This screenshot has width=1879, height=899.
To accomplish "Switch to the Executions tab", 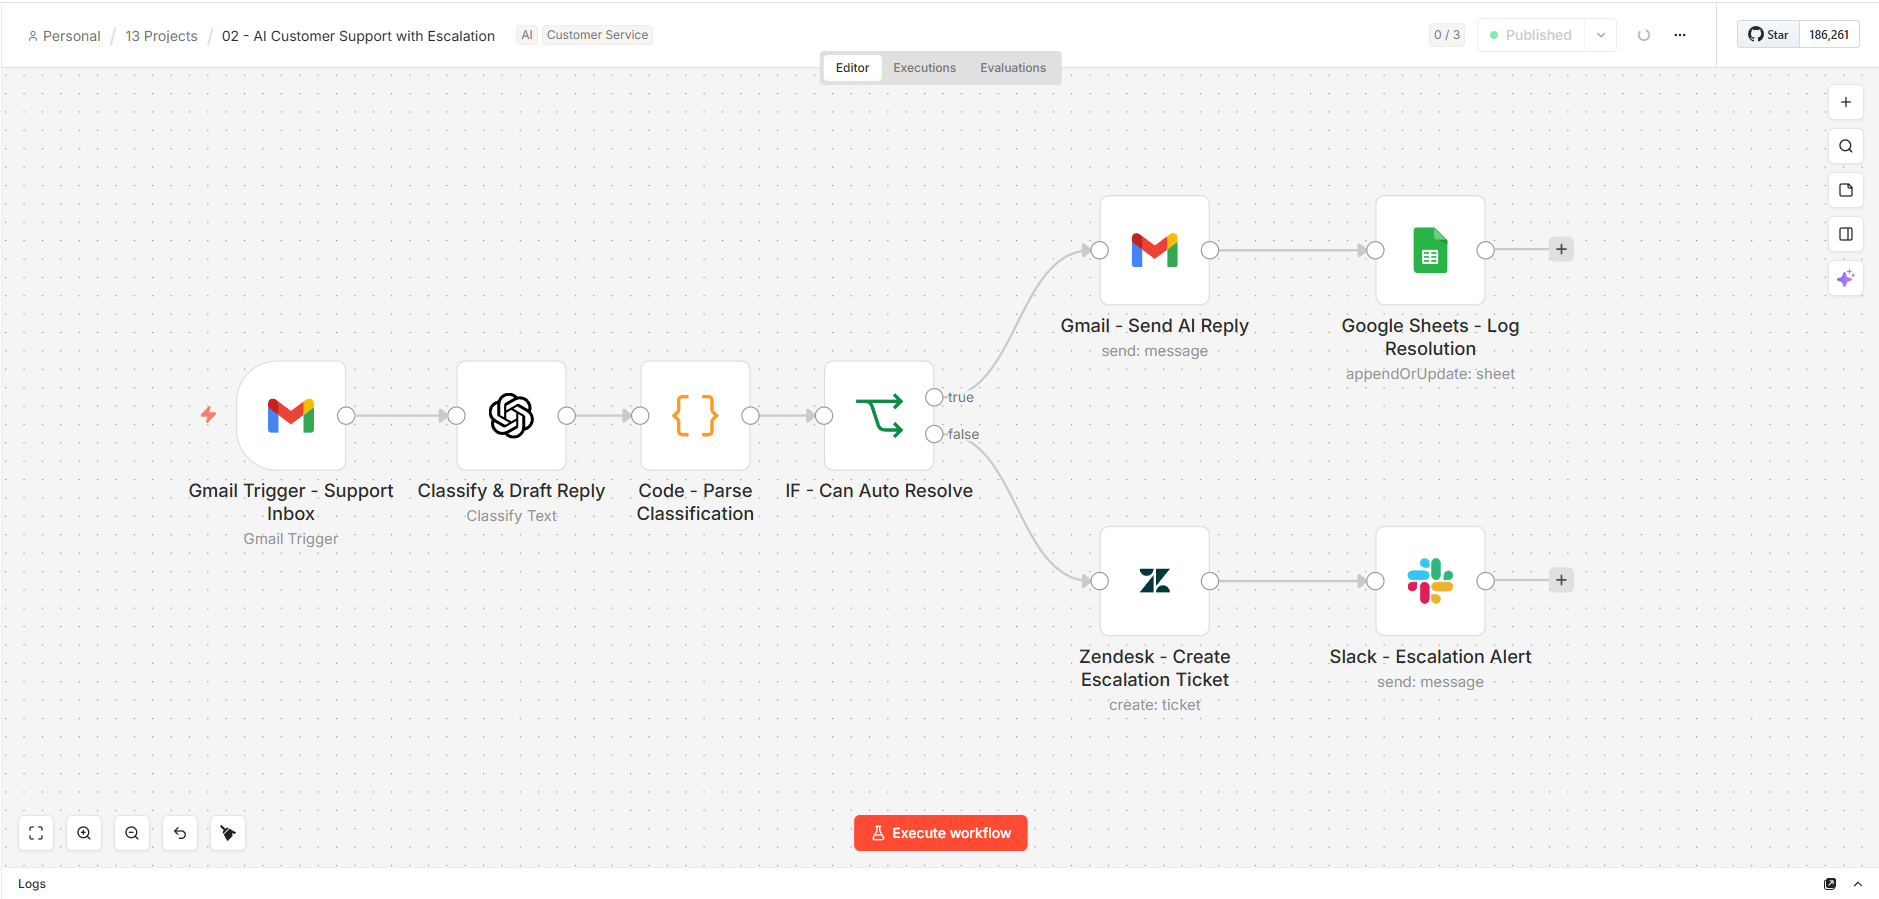I will (x=924, y=68).
